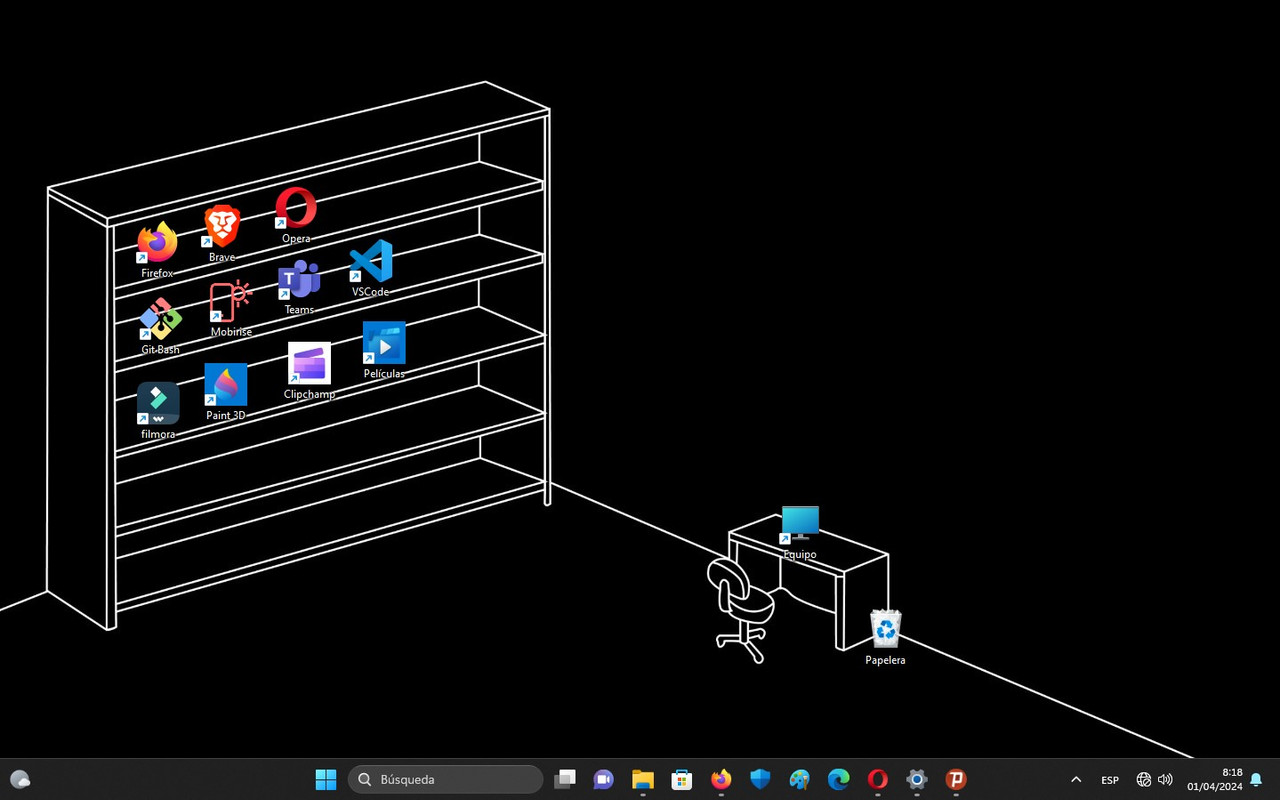Open the Firefox desktop shortcut
1280x800 pixels.
coord(157,250)
